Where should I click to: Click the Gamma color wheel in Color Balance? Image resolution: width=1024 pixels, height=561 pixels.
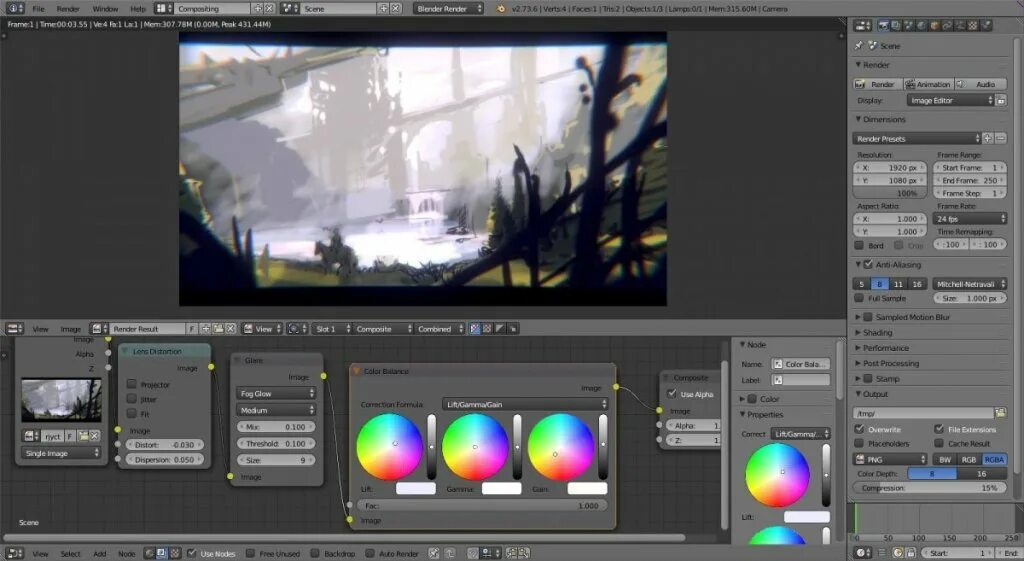click(x=475, y=447)
